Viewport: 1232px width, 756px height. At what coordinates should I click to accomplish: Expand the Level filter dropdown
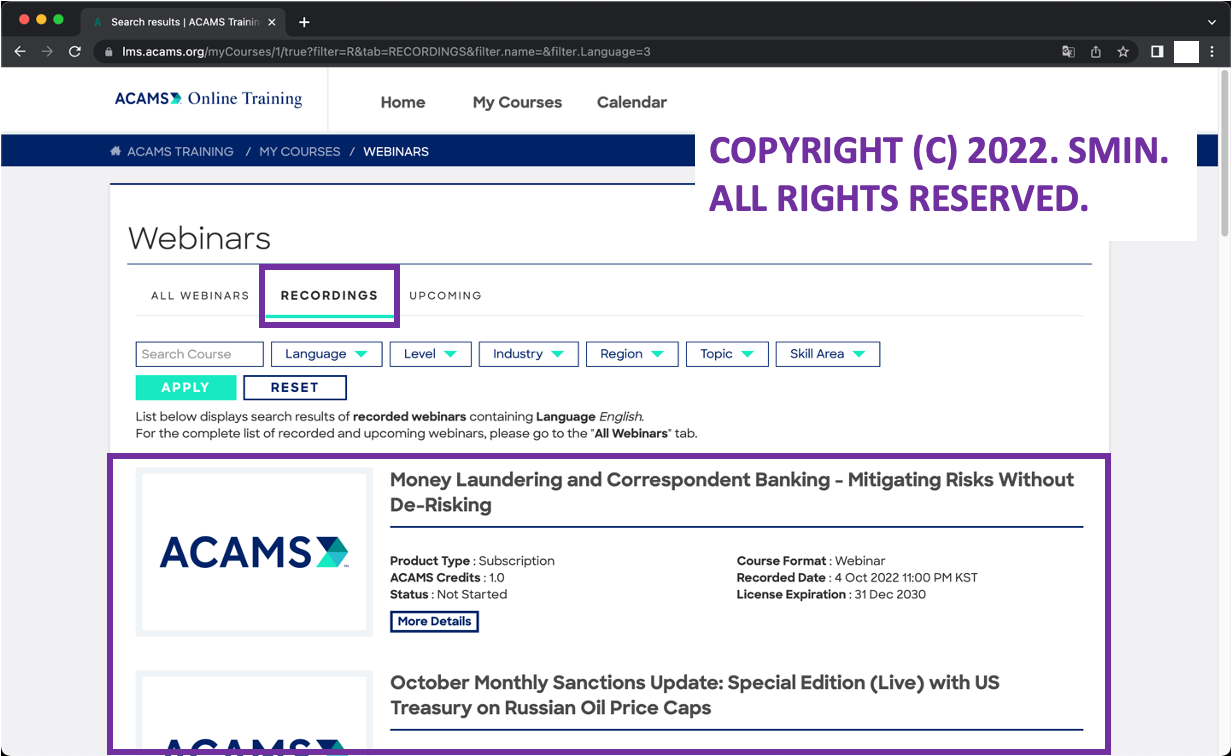pos(430,354)
